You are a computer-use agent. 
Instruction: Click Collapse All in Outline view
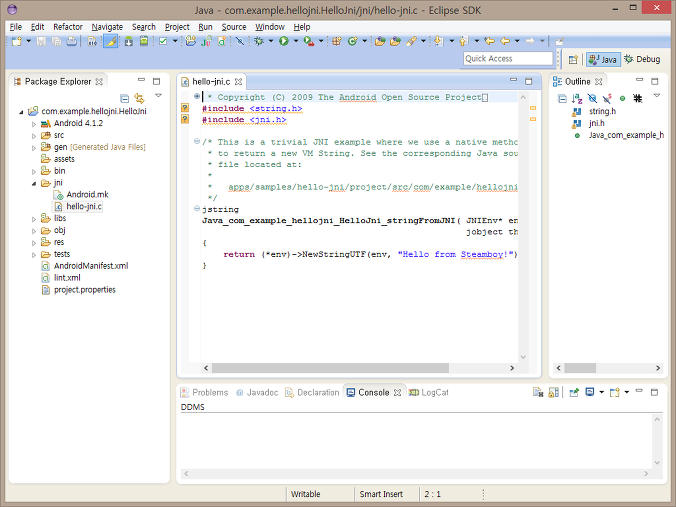click(562, 99)
